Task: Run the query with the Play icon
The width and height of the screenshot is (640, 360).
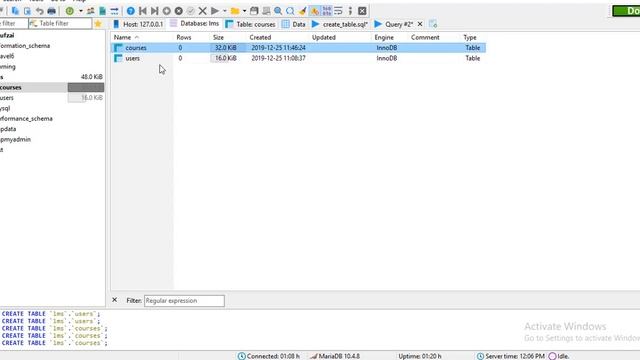Action: click(x=215, y=11)
